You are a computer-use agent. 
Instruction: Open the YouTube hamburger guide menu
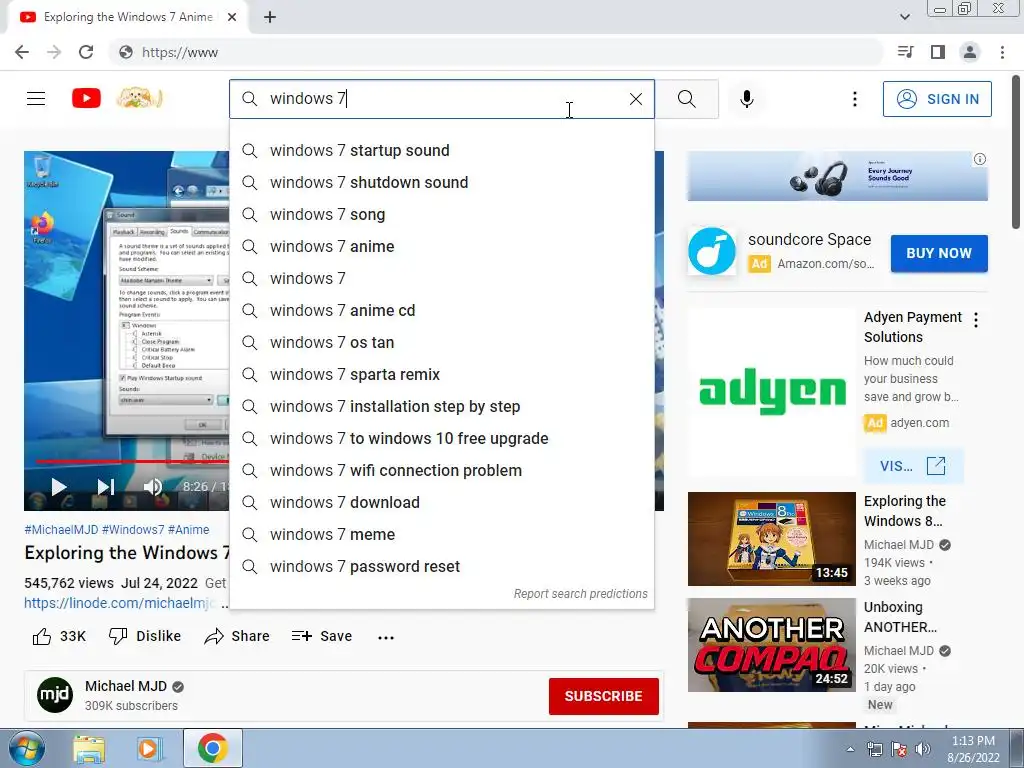[x=36, y=99]
